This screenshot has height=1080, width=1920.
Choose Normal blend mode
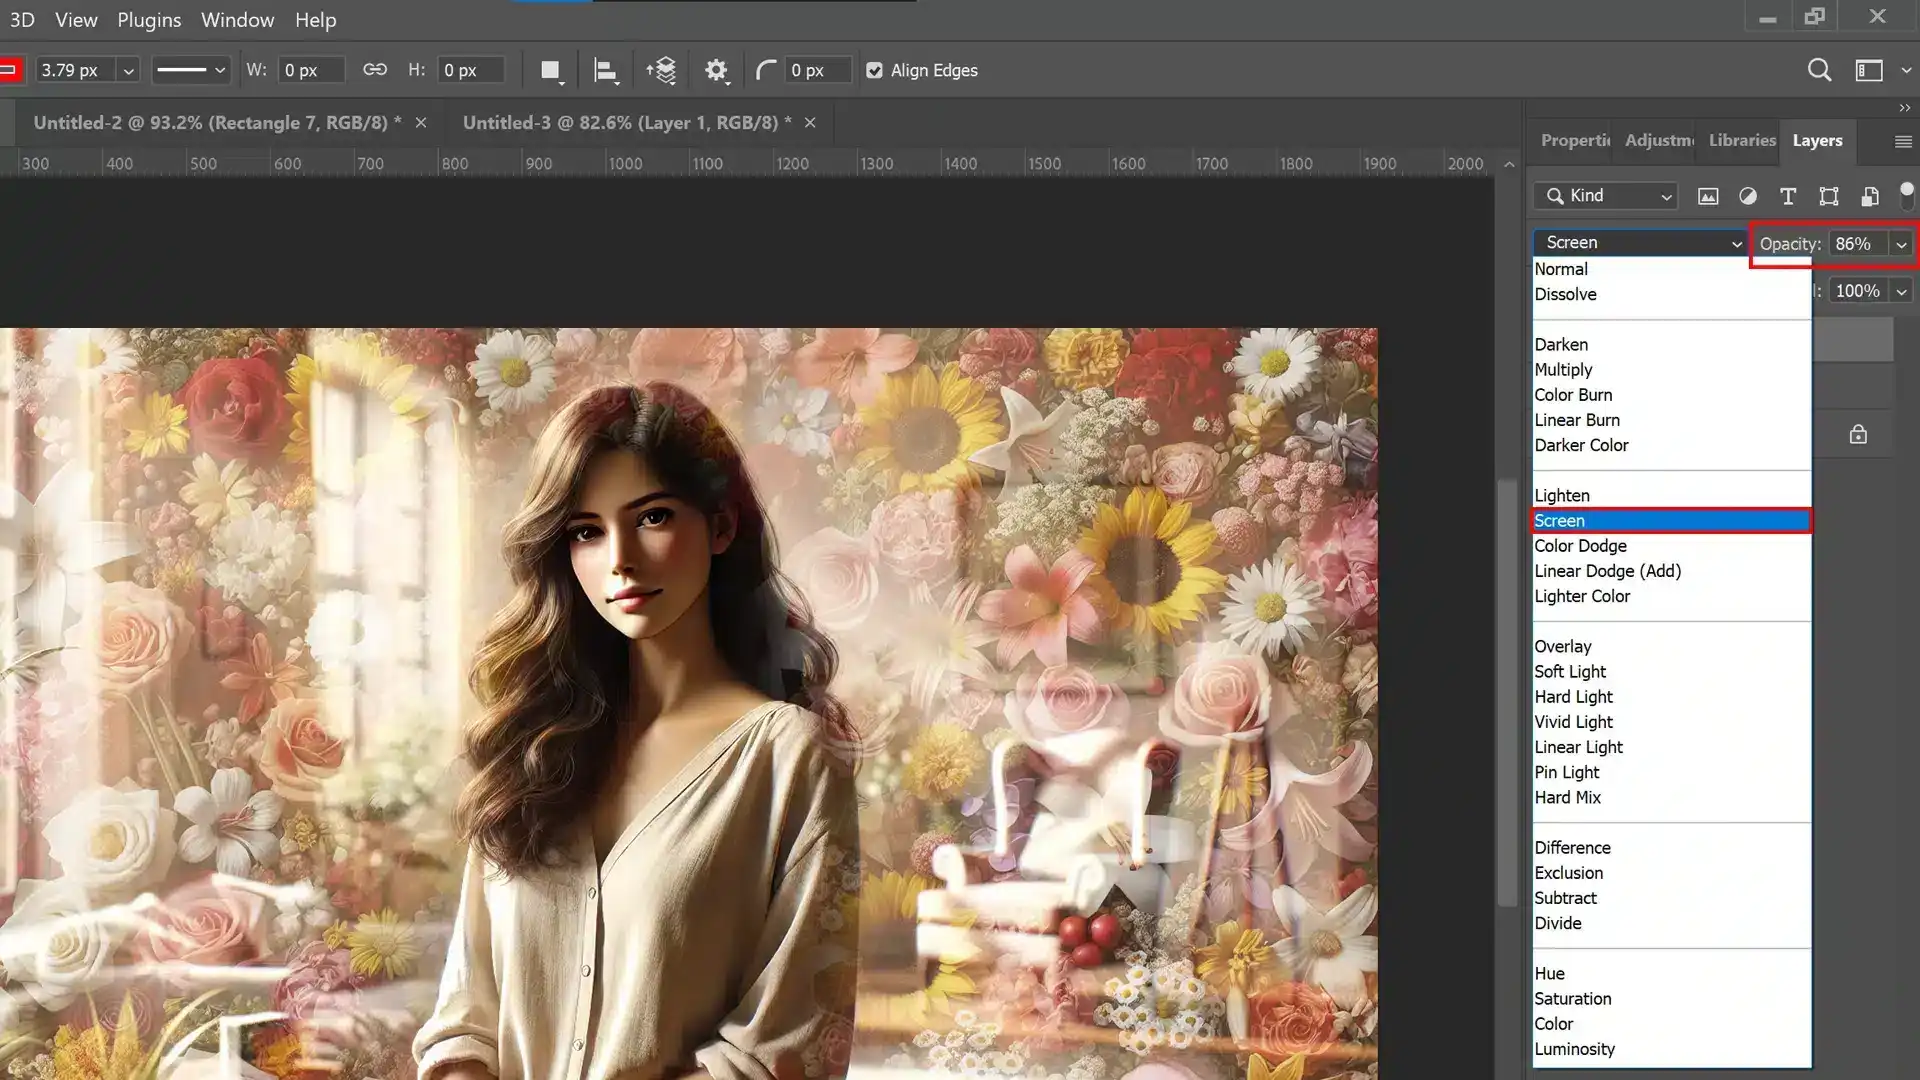click(x=1672, y=269)
